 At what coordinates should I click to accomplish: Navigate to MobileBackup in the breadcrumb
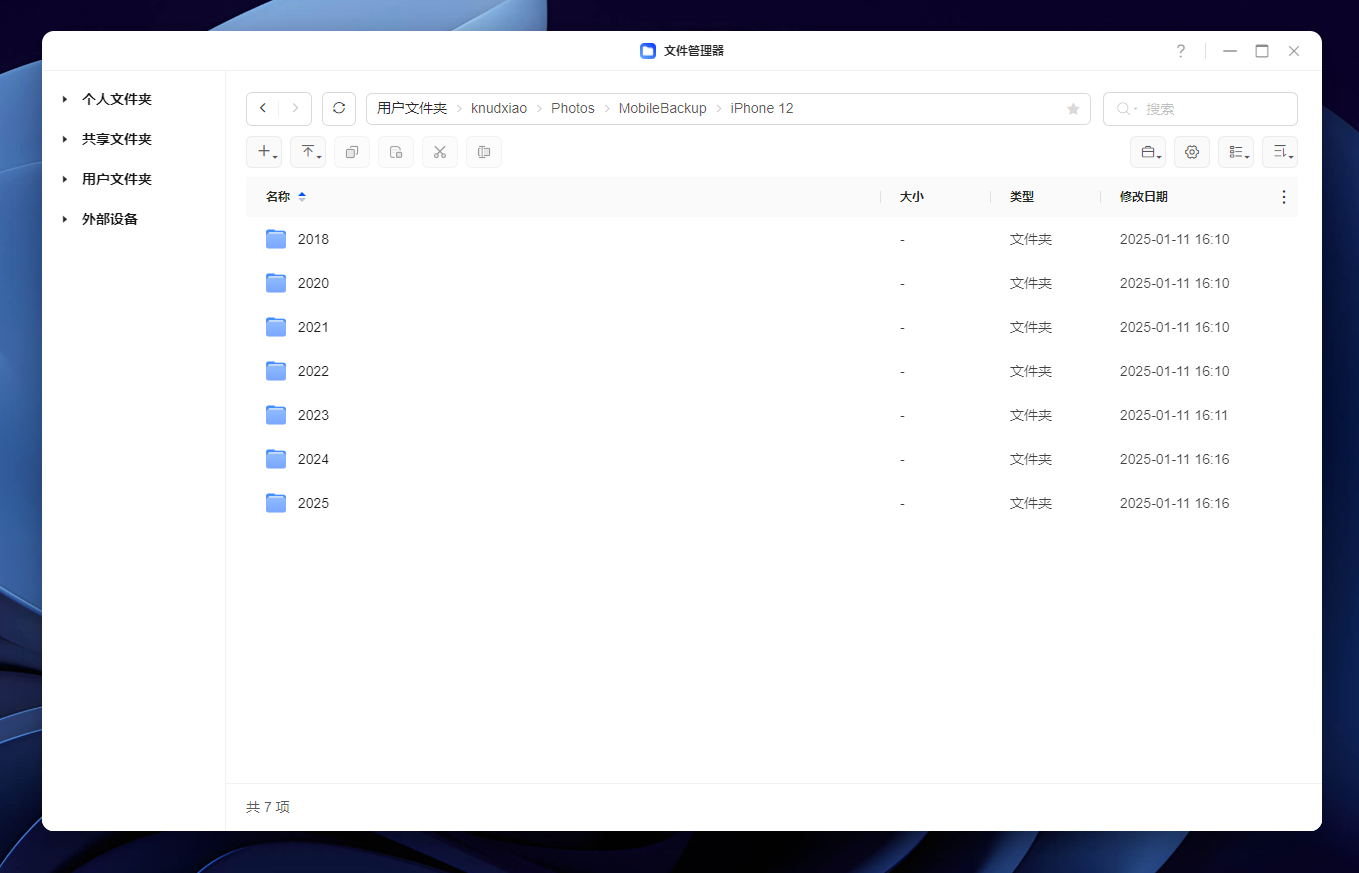(x=662, y=108)
